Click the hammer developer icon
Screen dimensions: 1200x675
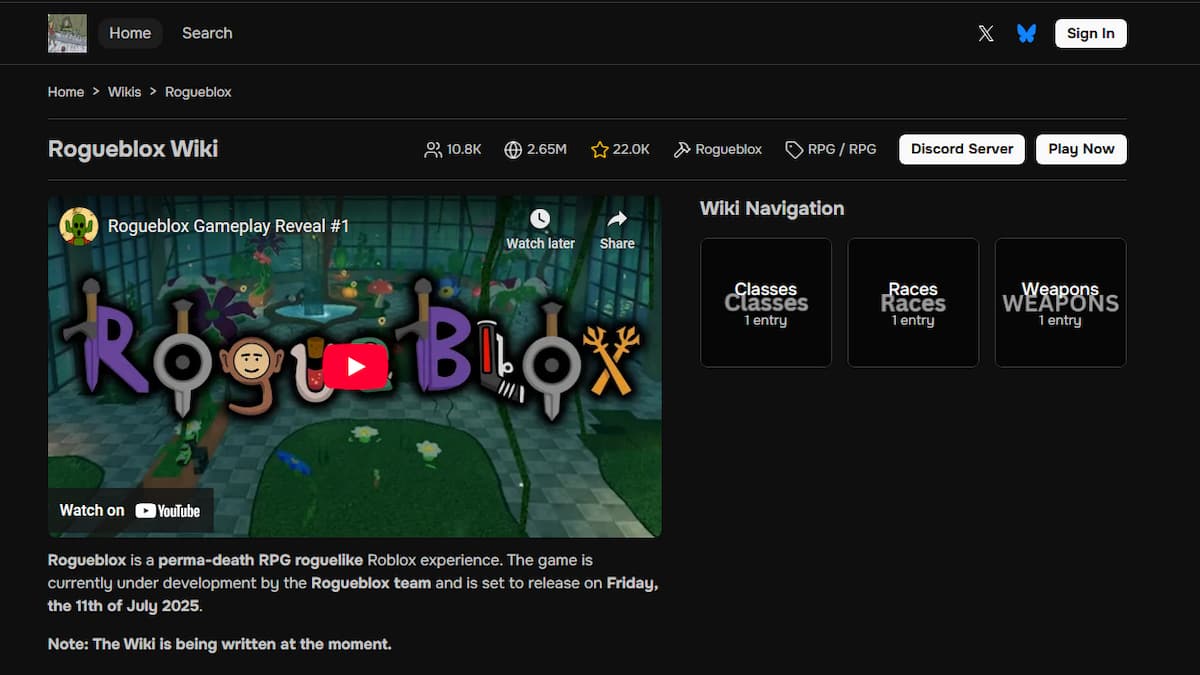click(682, 149)
